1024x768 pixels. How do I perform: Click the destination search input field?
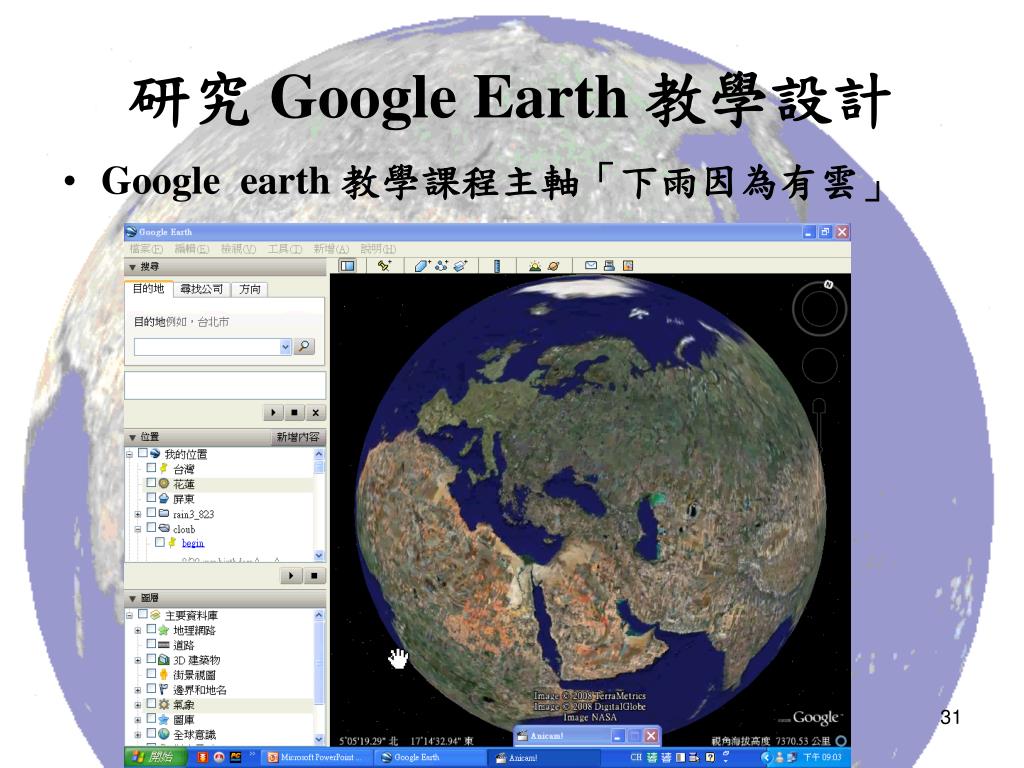click(x=207, y=347)
